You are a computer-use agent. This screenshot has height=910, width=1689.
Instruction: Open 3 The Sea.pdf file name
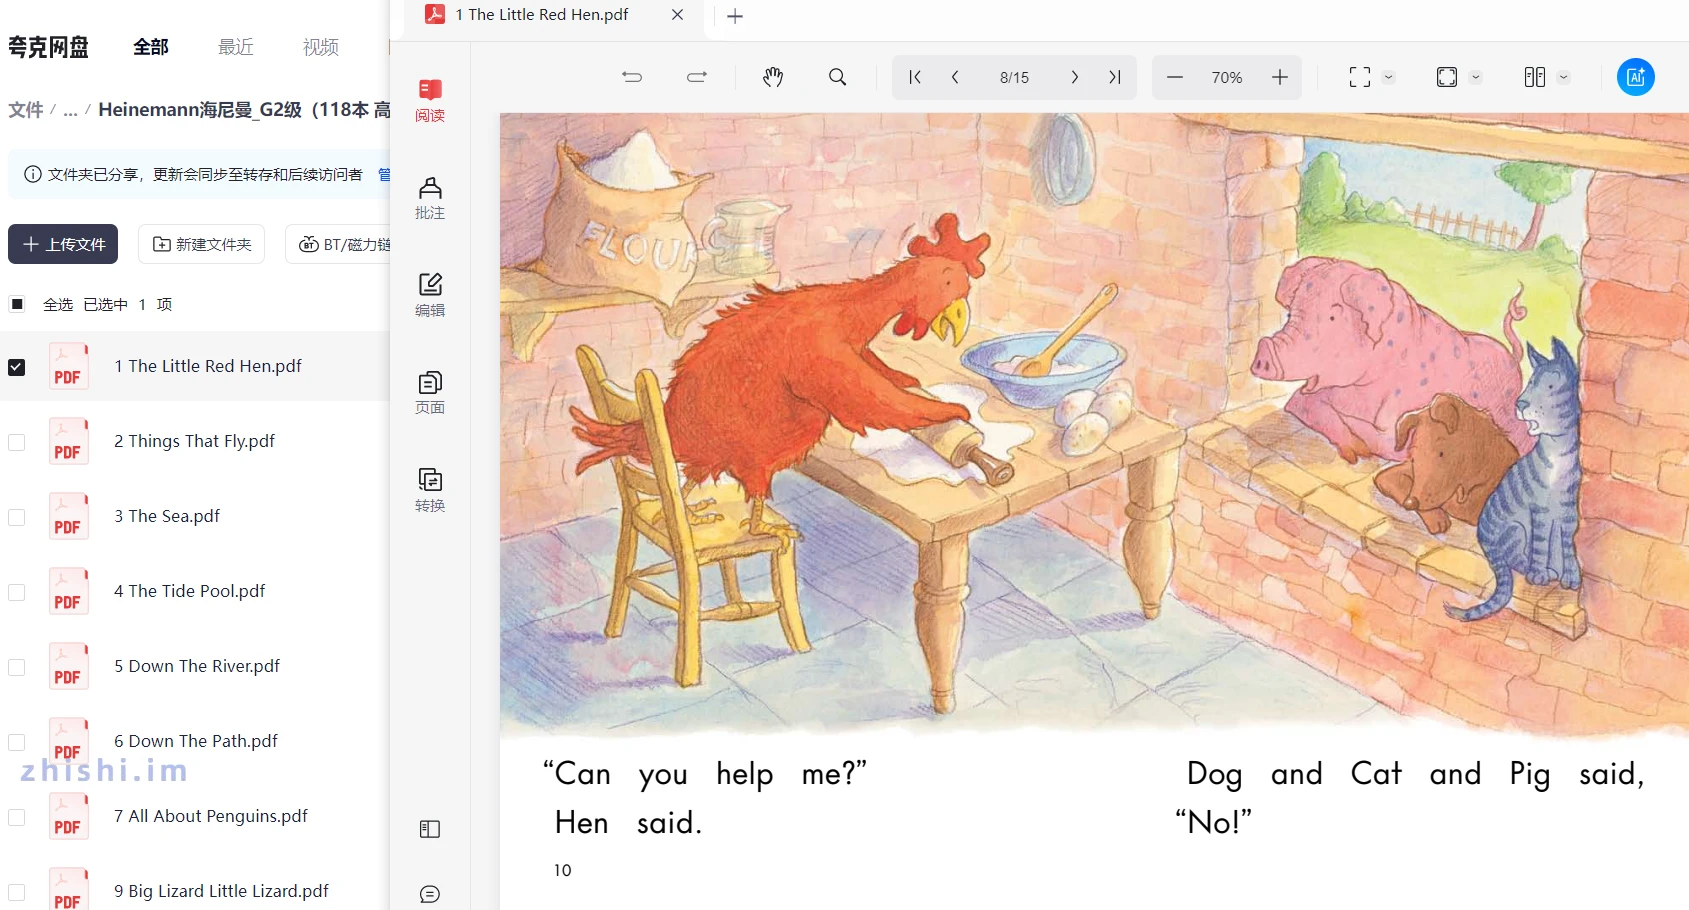(x=167, y=516)
